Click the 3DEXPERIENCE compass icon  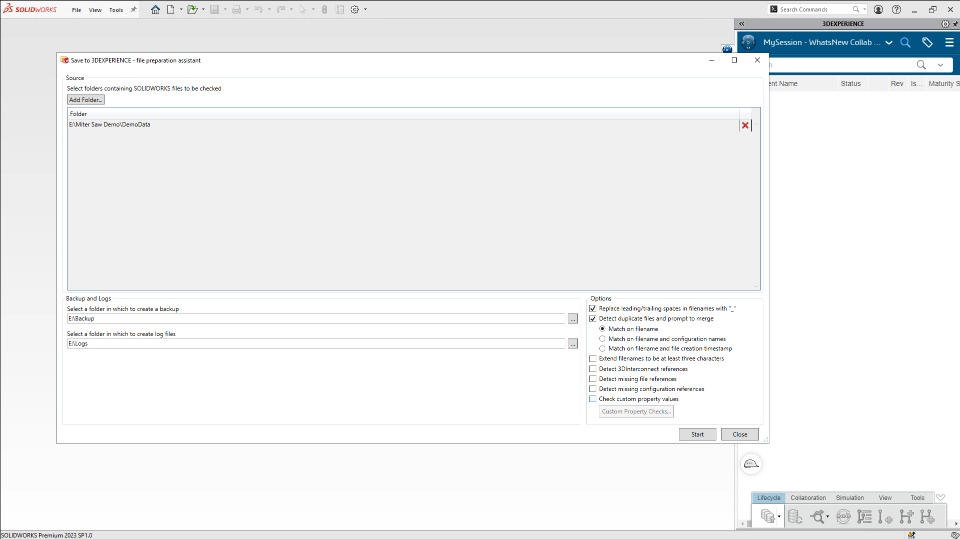(748, 42)
